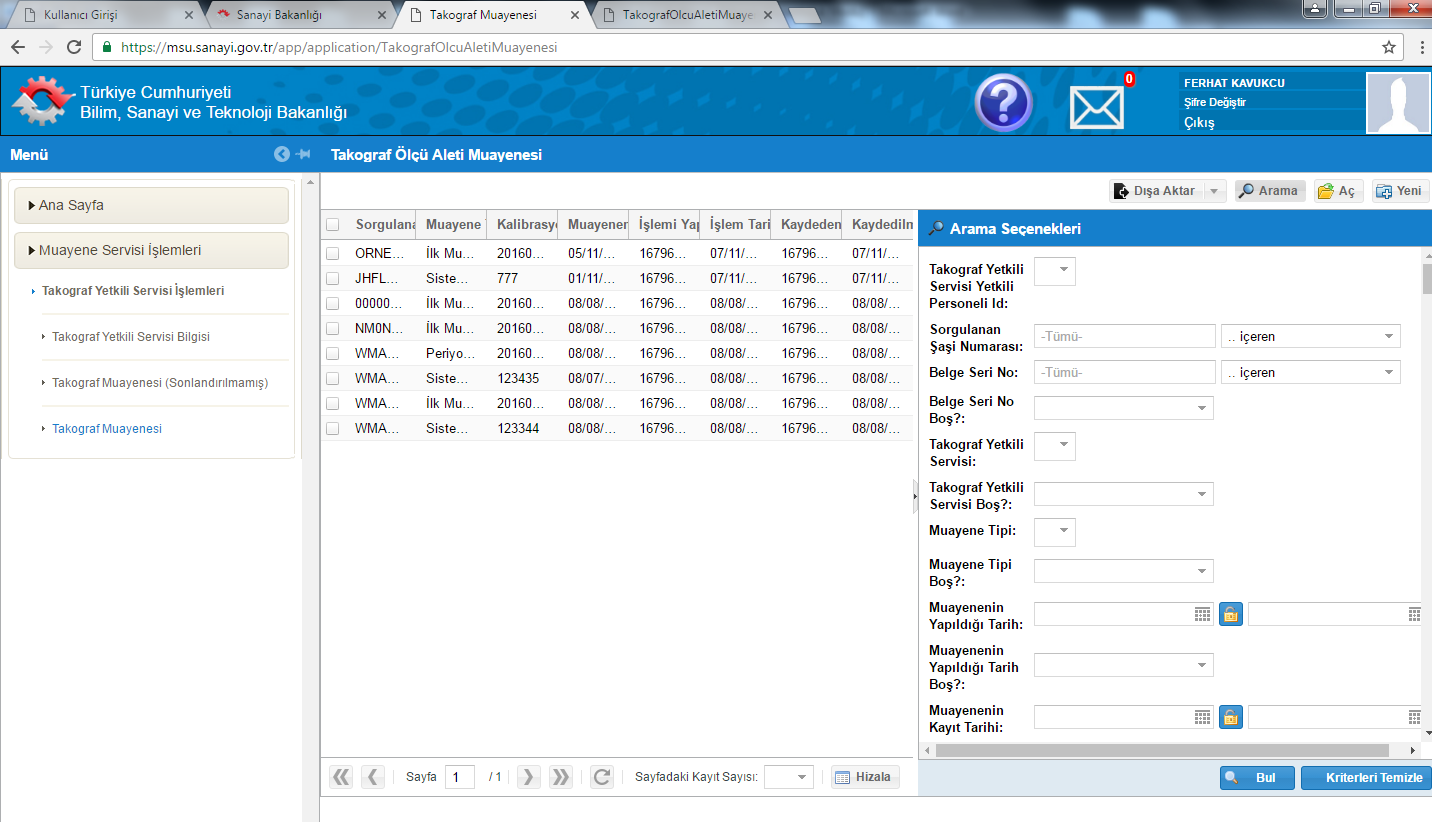The height and width of the screenshot is (822, 1432).
Task: Open calendar for Muayenenin Kayıt Tarihi start
Action: point(1202,717)
